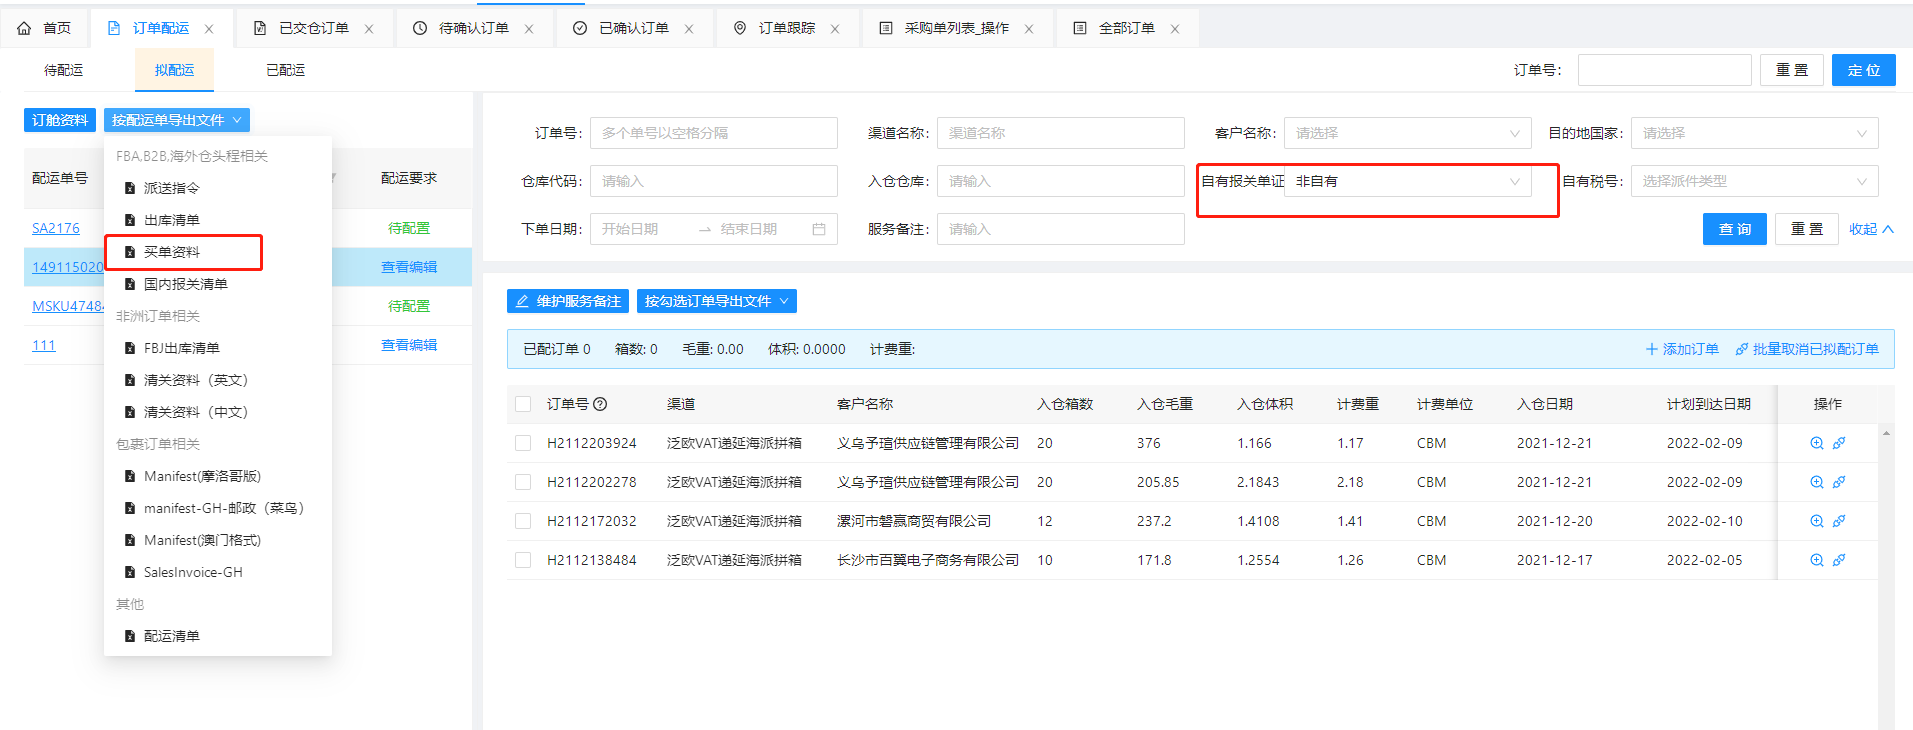Click the link icon for order H2112202278
The width and height of the screenshot is (1913, 730).
click(1839, 482)
